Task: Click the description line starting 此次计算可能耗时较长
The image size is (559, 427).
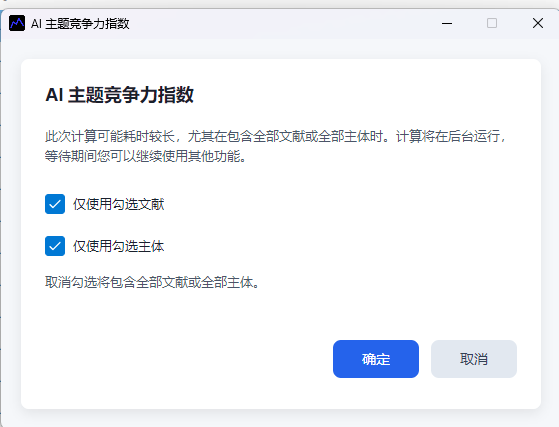Action: pos(275,136)
